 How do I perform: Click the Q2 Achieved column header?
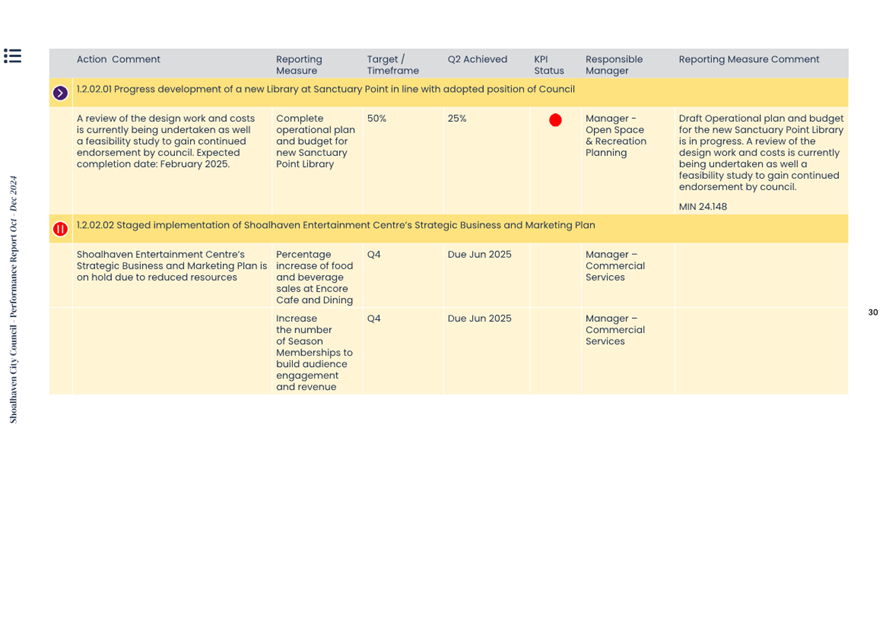pyautogui.click(x=477, y=60)
